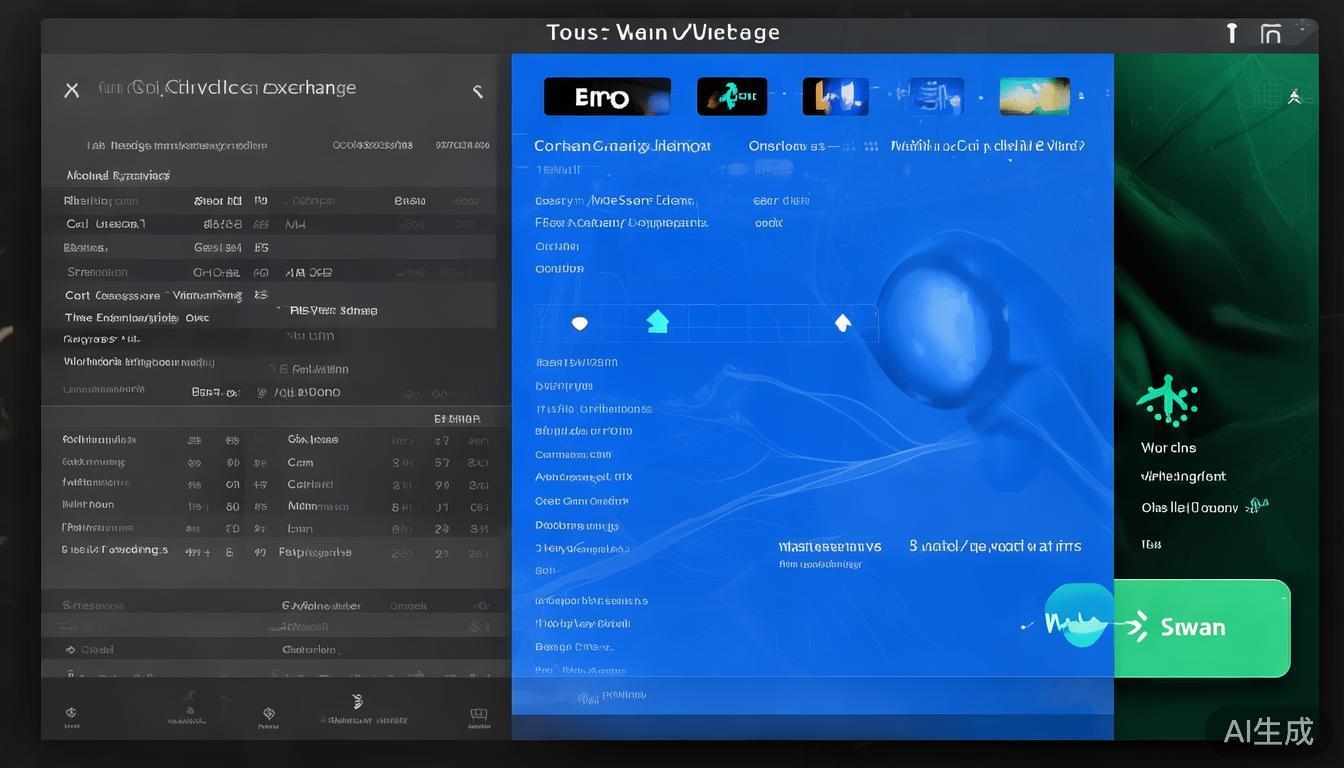Click the bracket window icon in the title bar
The height and width of the screenshot is (768, 1344).
pos(1271,34)
